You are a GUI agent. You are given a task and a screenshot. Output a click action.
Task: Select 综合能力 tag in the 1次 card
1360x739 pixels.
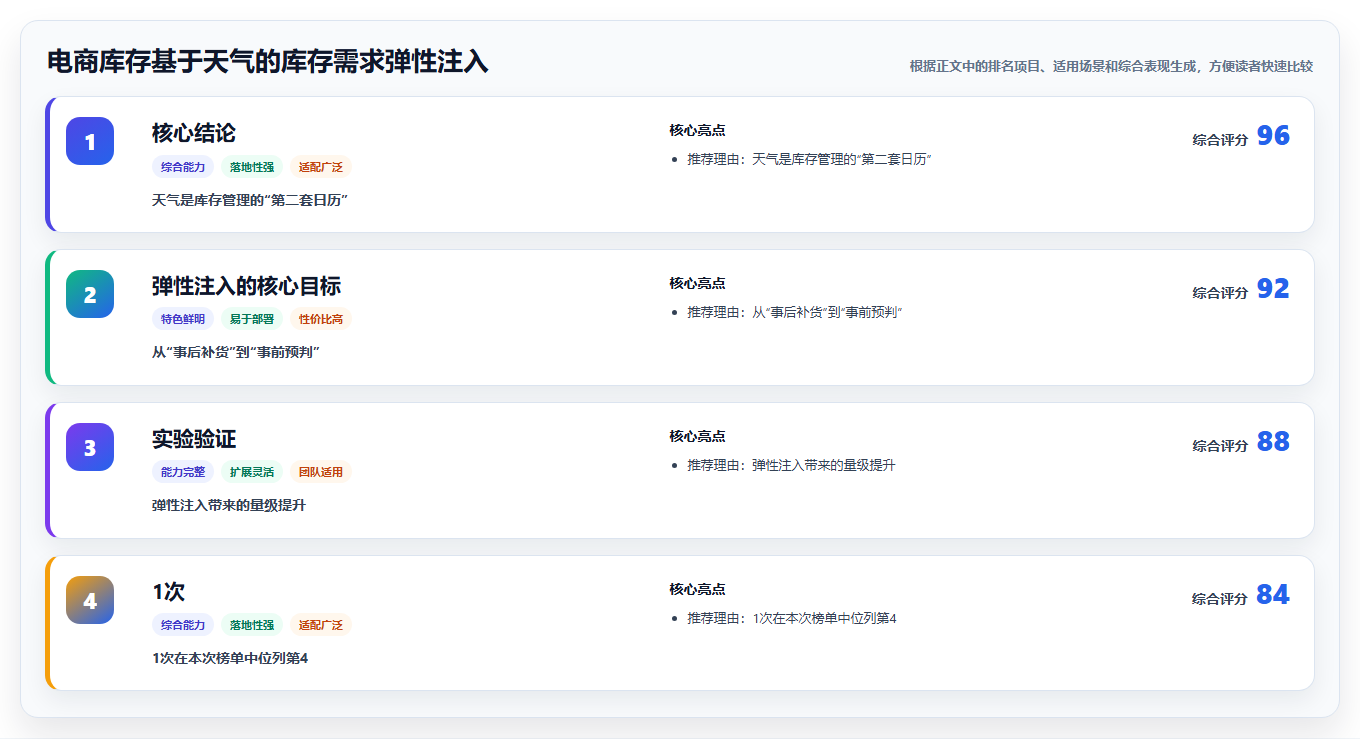pos(183,626)
